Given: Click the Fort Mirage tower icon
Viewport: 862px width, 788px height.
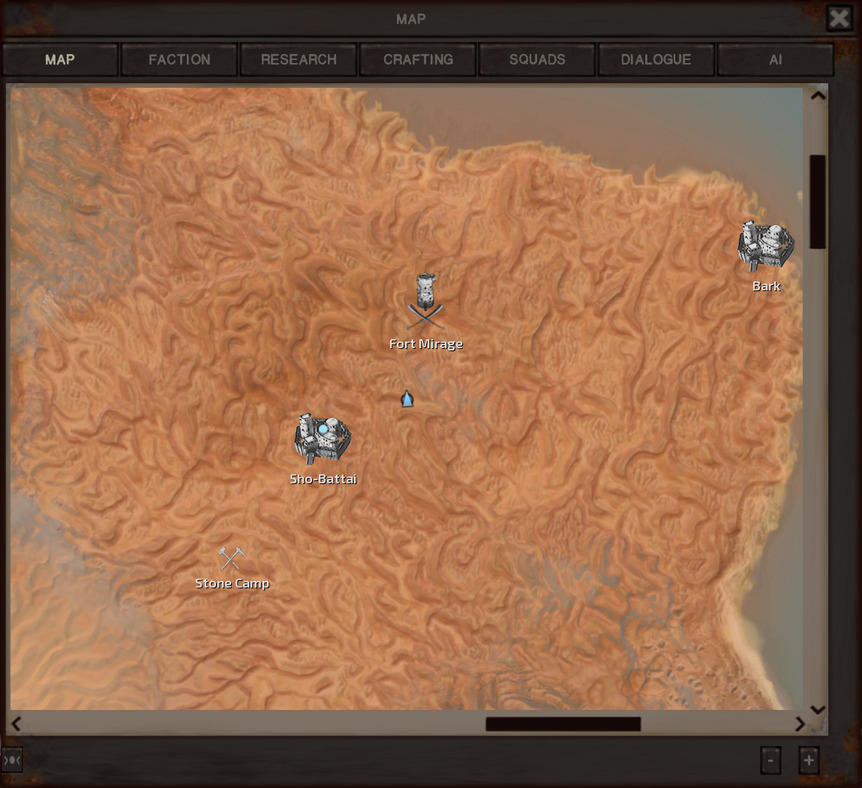Looking at the screenshot, I should 426,290.
